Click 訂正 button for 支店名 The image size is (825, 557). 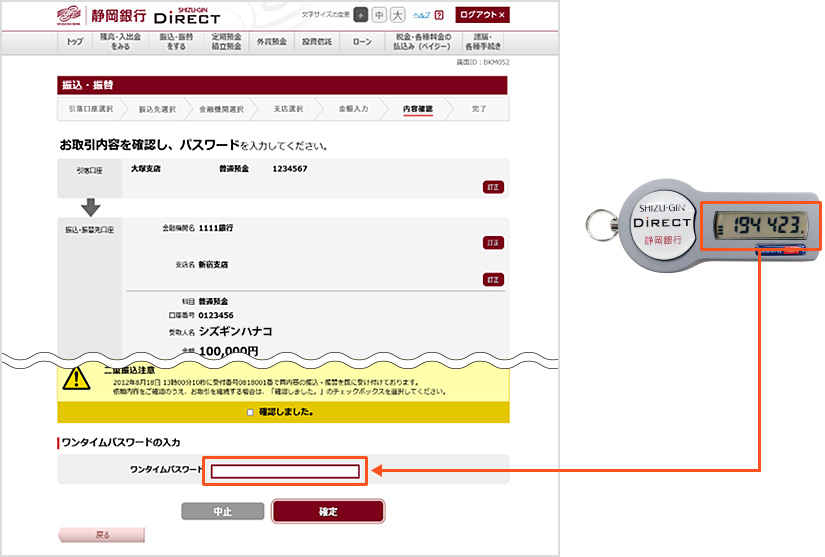pyautogui.click(x=493, y=279)
